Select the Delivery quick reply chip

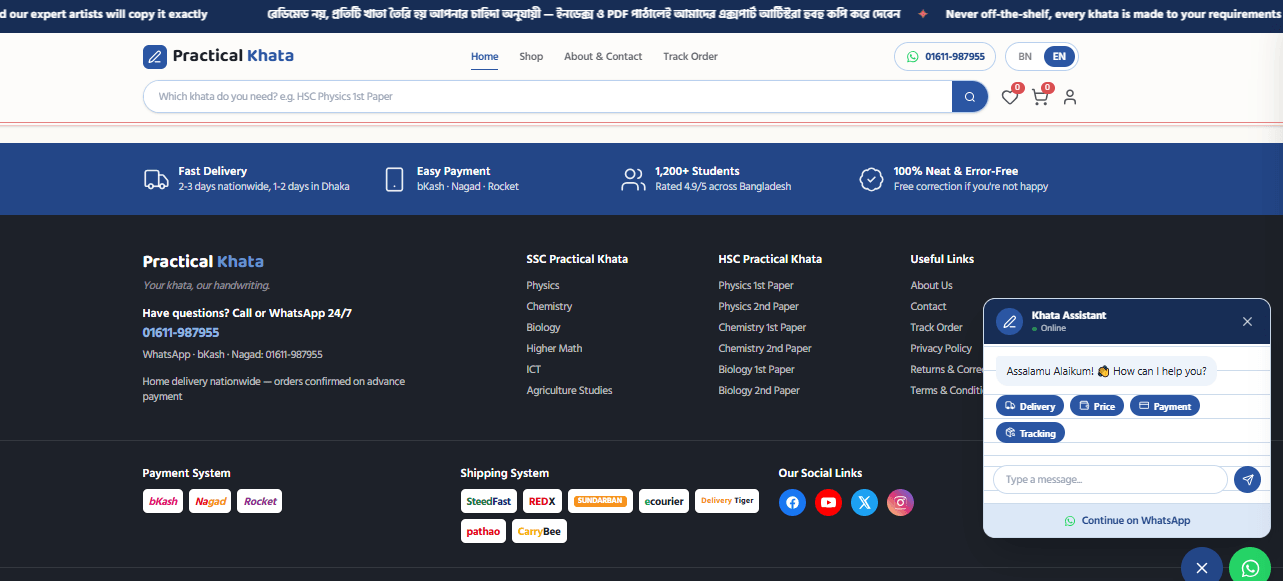click(x=1030, y=406)
